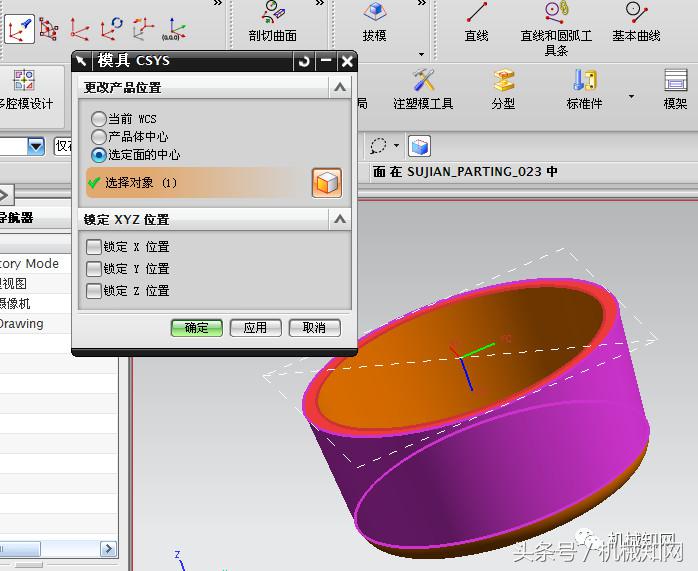Collapse the 锁定 XYZ 位置 section

(x=340, y=219)
